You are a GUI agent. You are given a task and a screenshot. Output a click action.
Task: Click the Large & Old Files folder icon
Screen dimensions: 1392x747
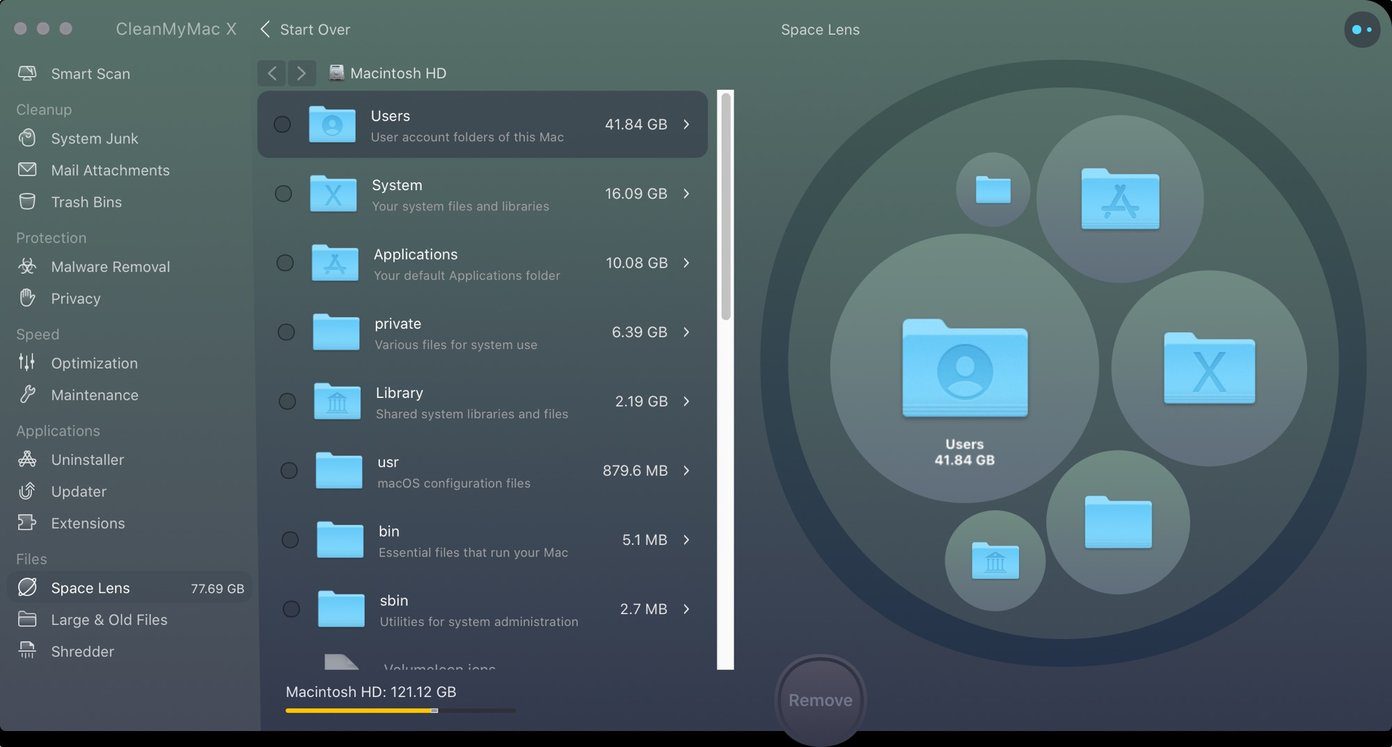[28, 620]
